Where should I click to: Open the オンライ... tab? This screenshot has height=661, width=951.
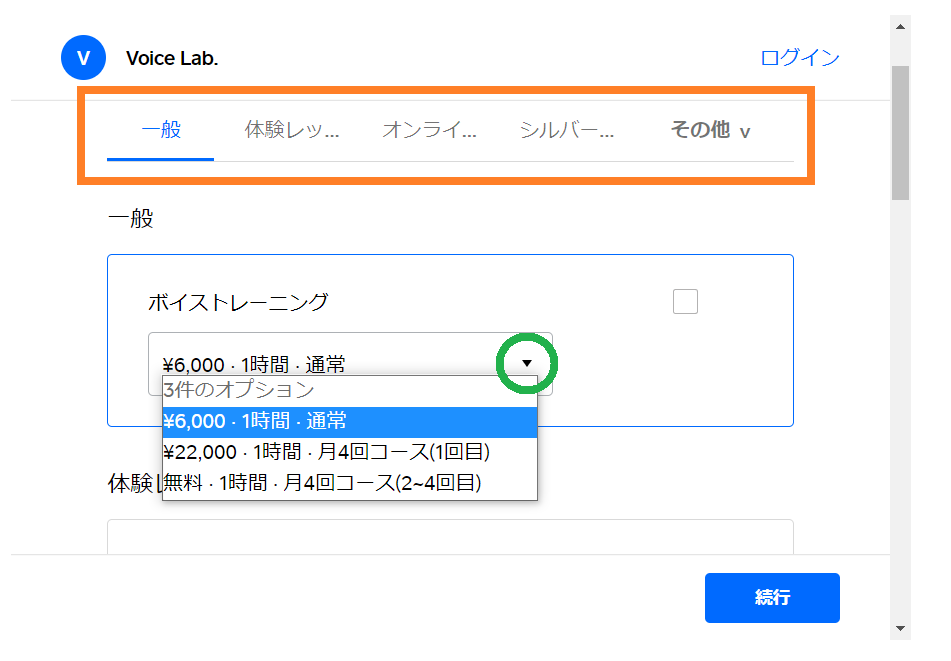pyautogui.click(x=429, y=130)
